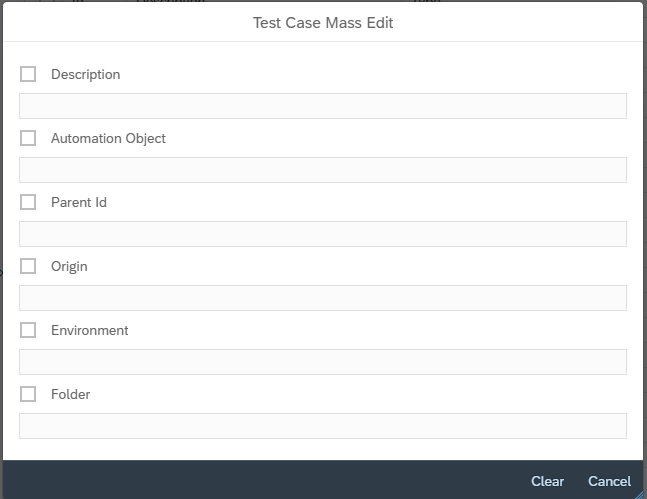Click the dialog resize handle in the corner
Screen dimensions: 647x499
tap(640, 493)
